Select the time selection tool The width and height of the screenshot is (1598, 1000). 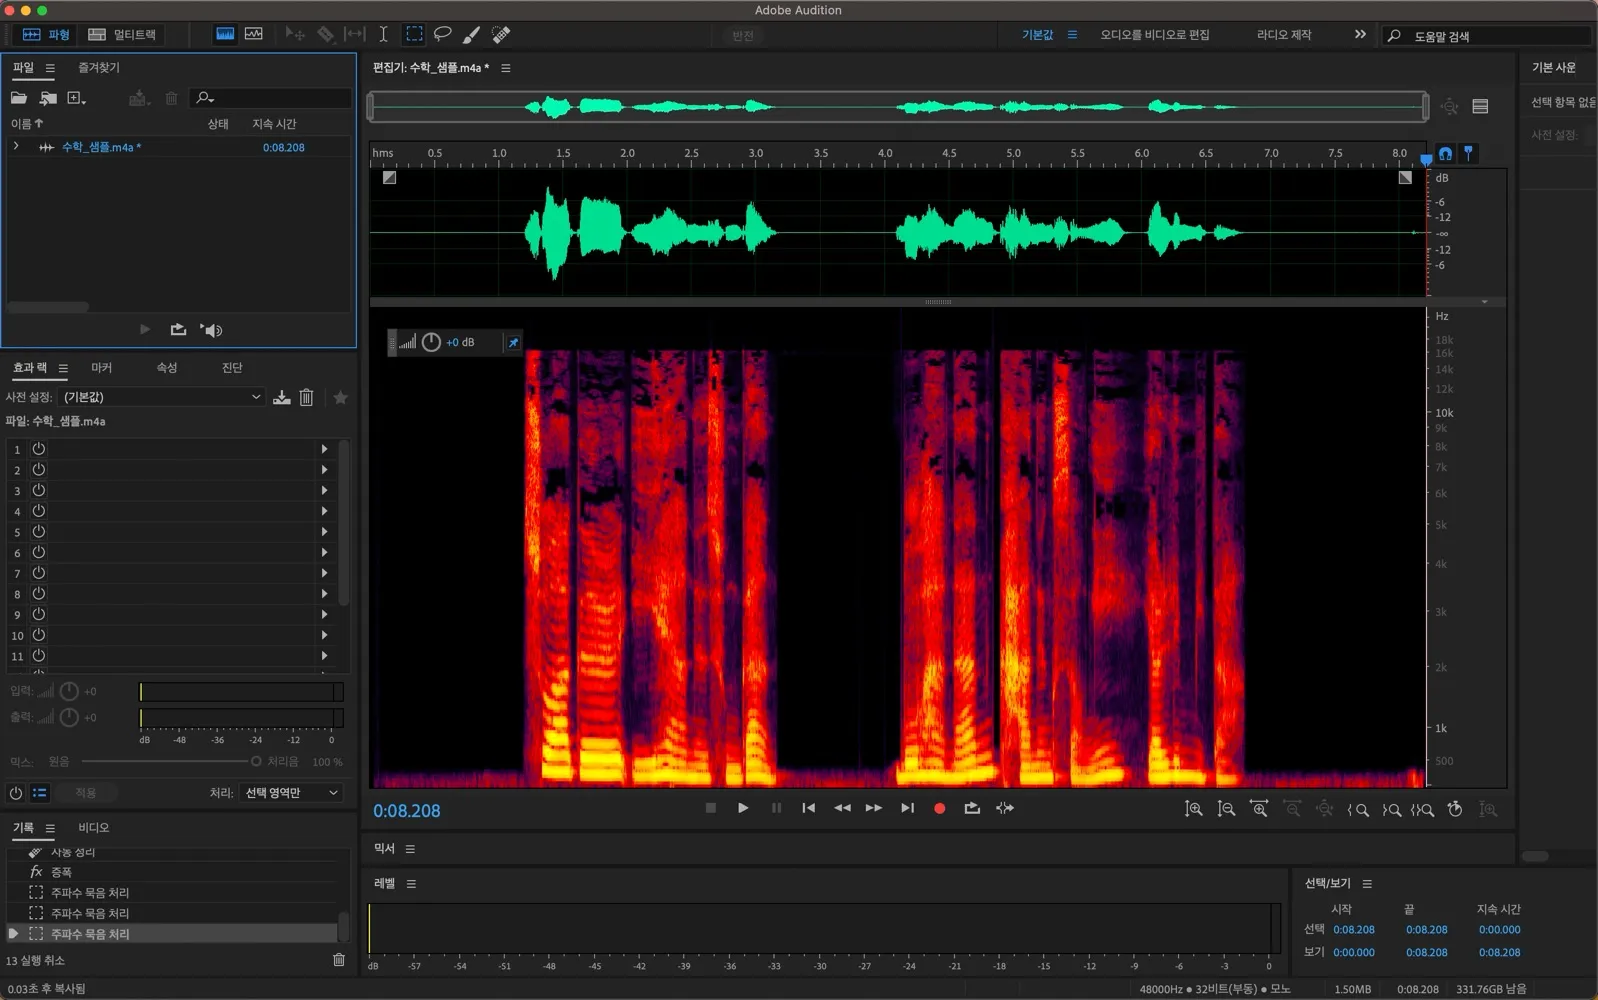[383, 34]
